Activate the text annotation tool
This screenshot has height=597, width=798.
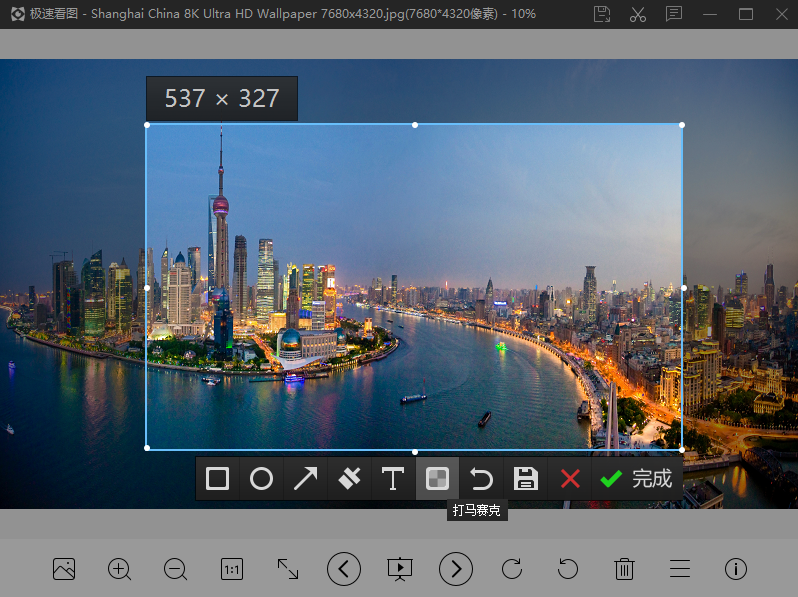pos(393,479)
